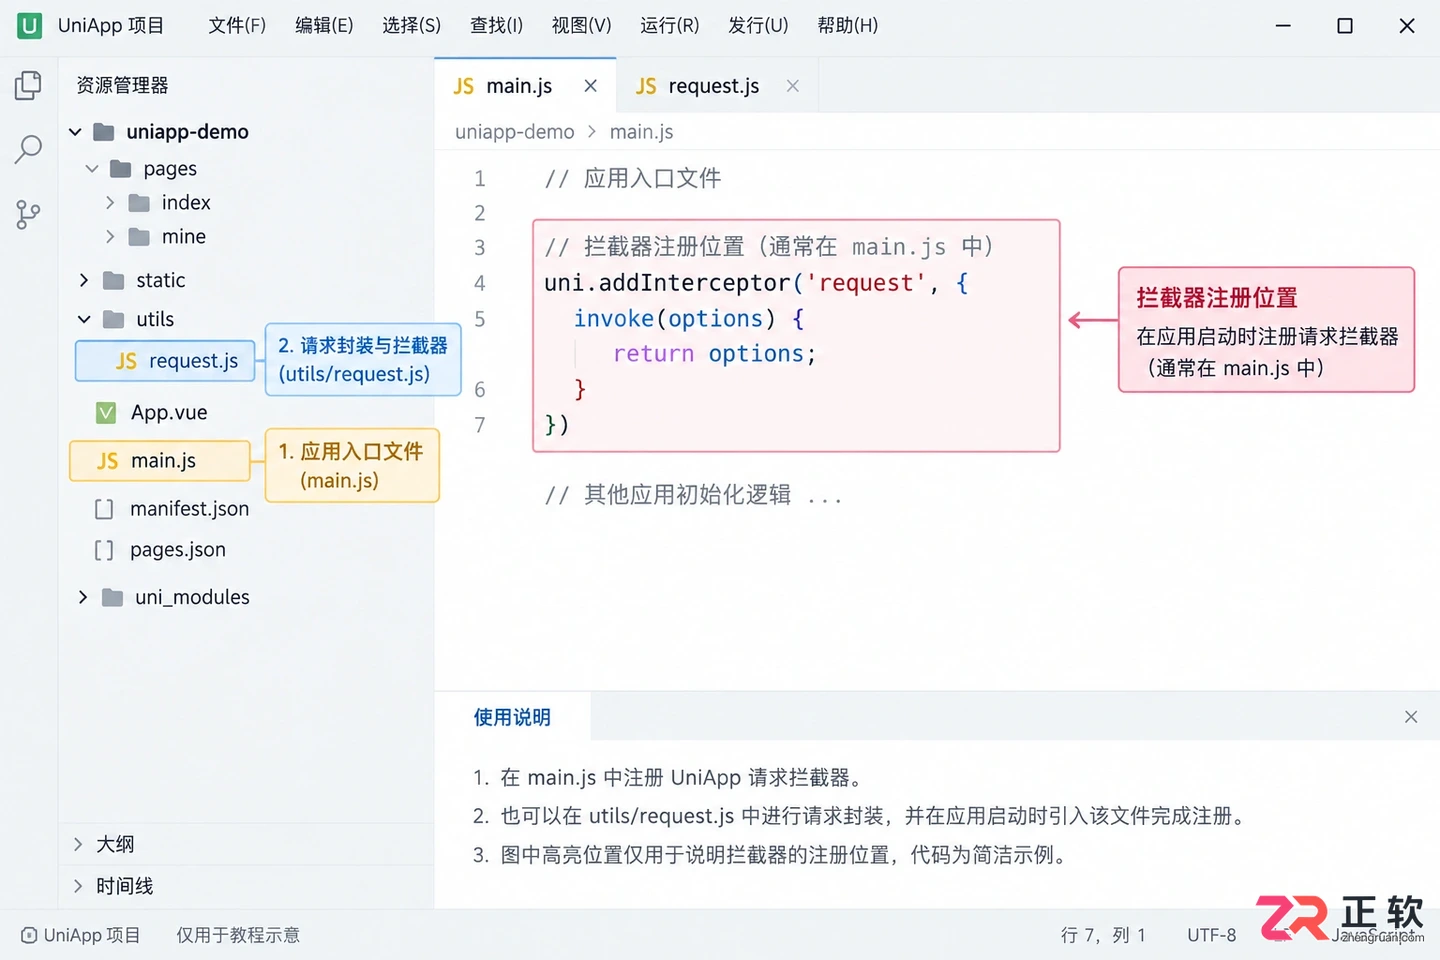Click the static folder icon
This screenshot has width=1440, height=960.
[113, 281]
